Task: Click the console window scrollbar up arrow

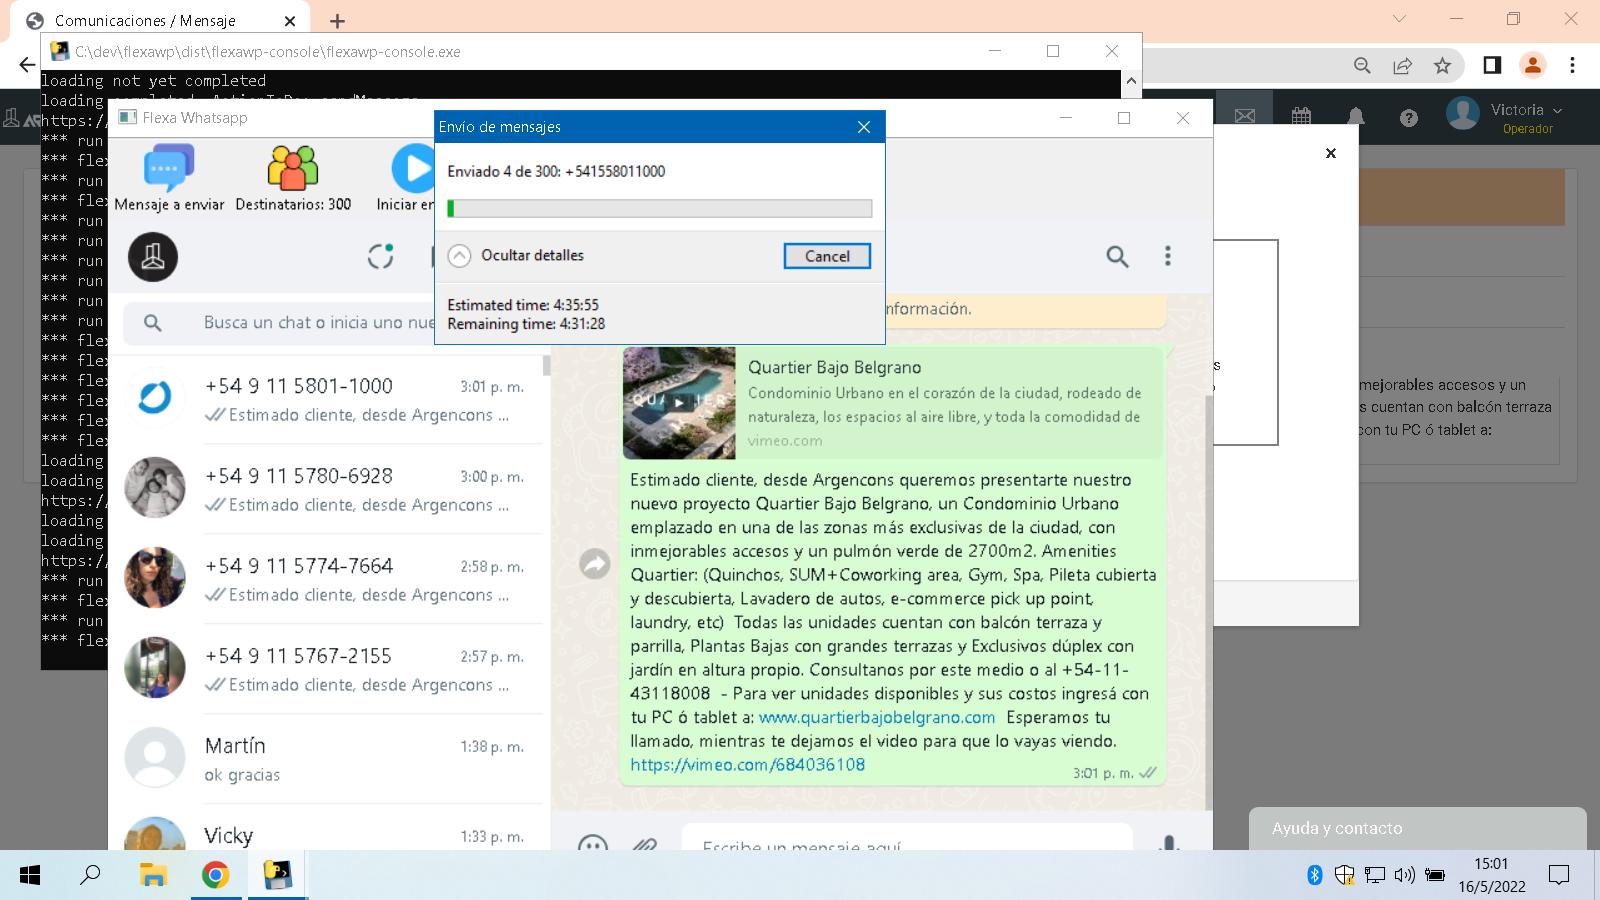Action: (x=1131, y=81)
